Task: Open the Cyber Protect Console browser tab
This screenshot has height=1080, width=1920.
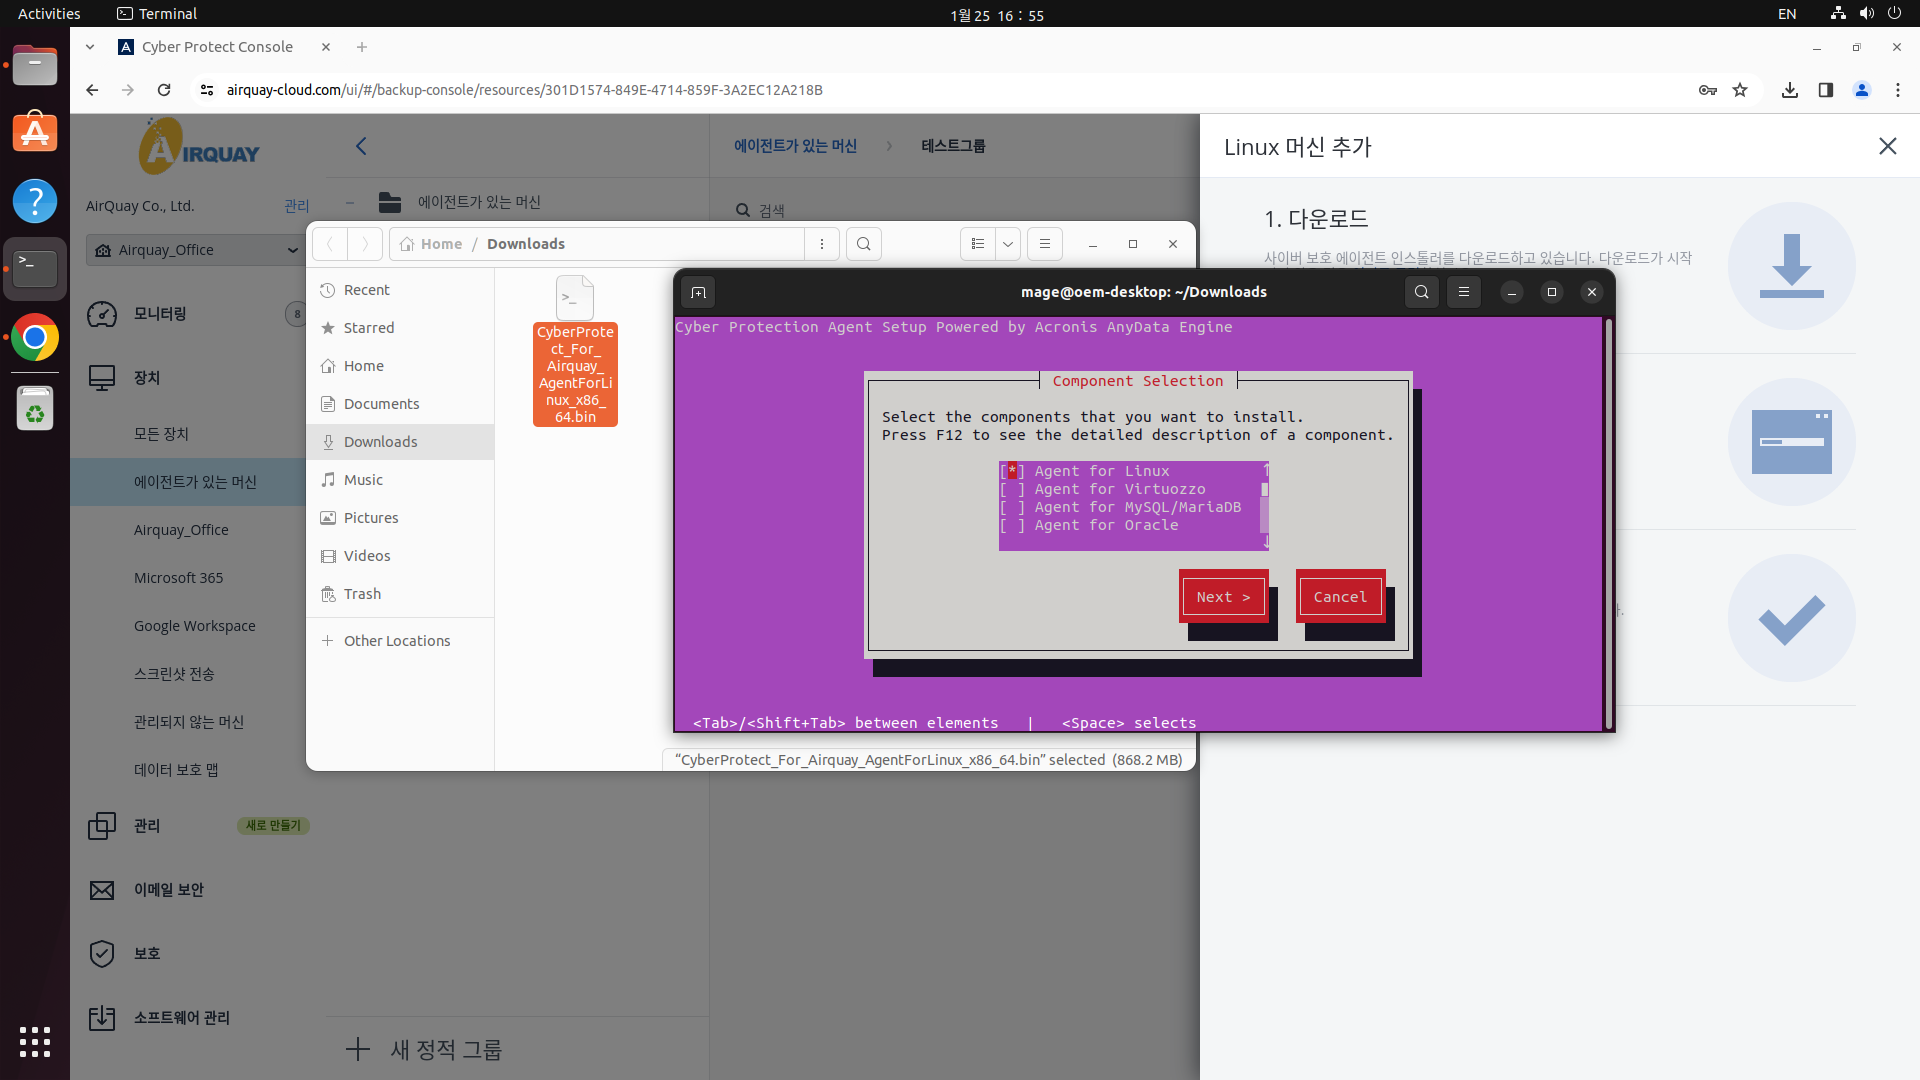Action: (x=217, y=47)
